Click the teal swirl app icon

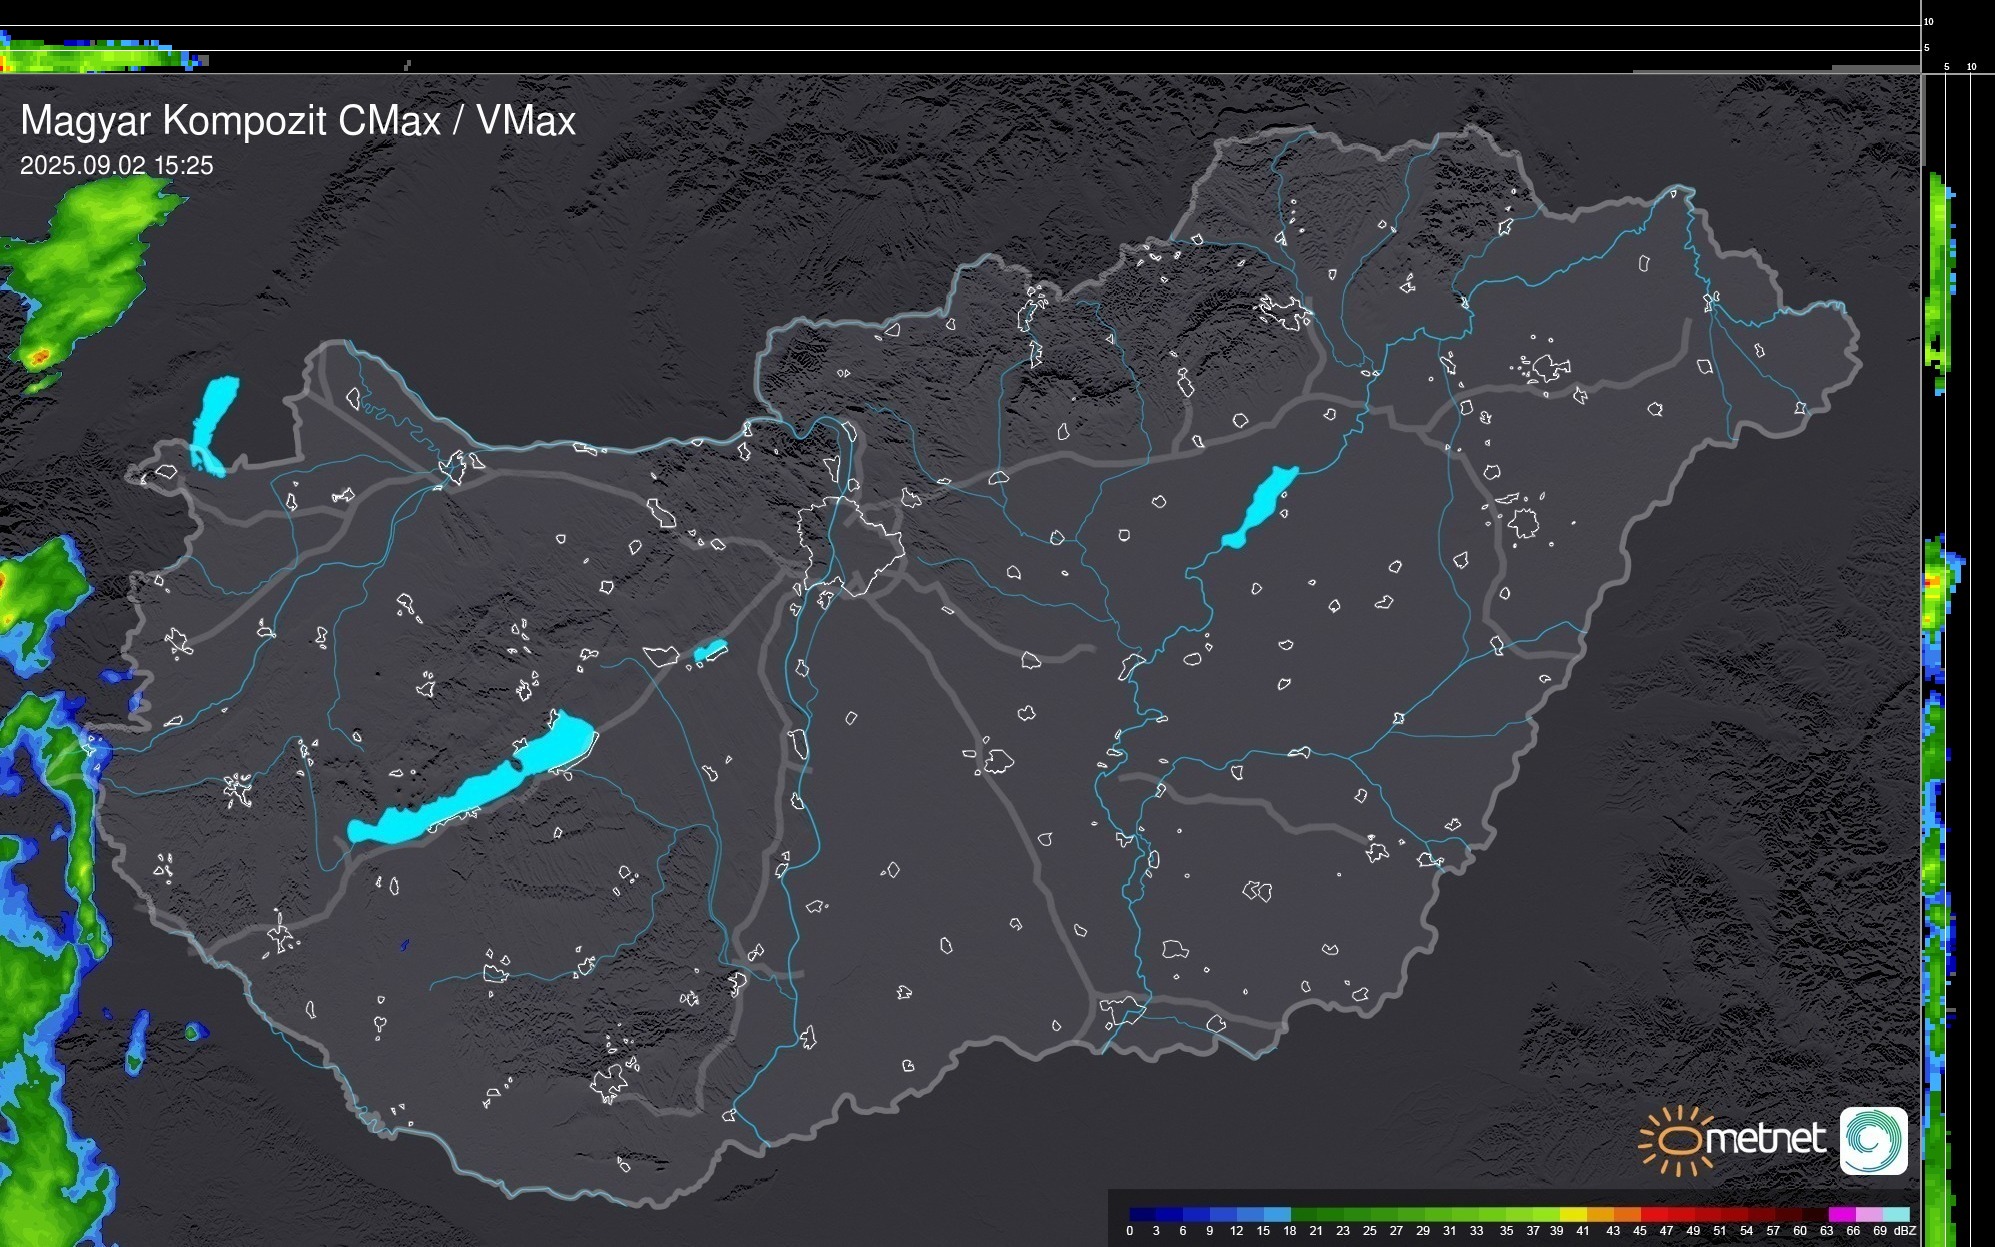(x=1873, y=1140)
